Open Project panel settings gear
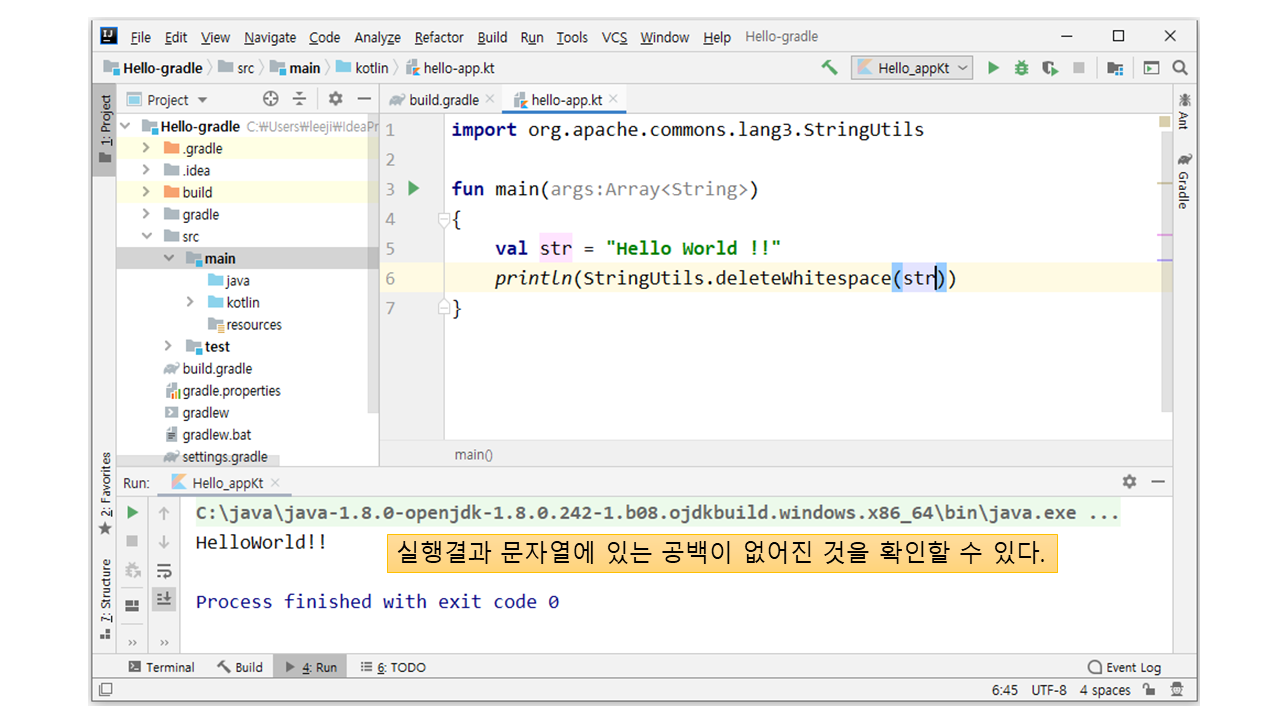Image resolution: width=1280 pixels, height=720 pixels. (x=335, y=99)
